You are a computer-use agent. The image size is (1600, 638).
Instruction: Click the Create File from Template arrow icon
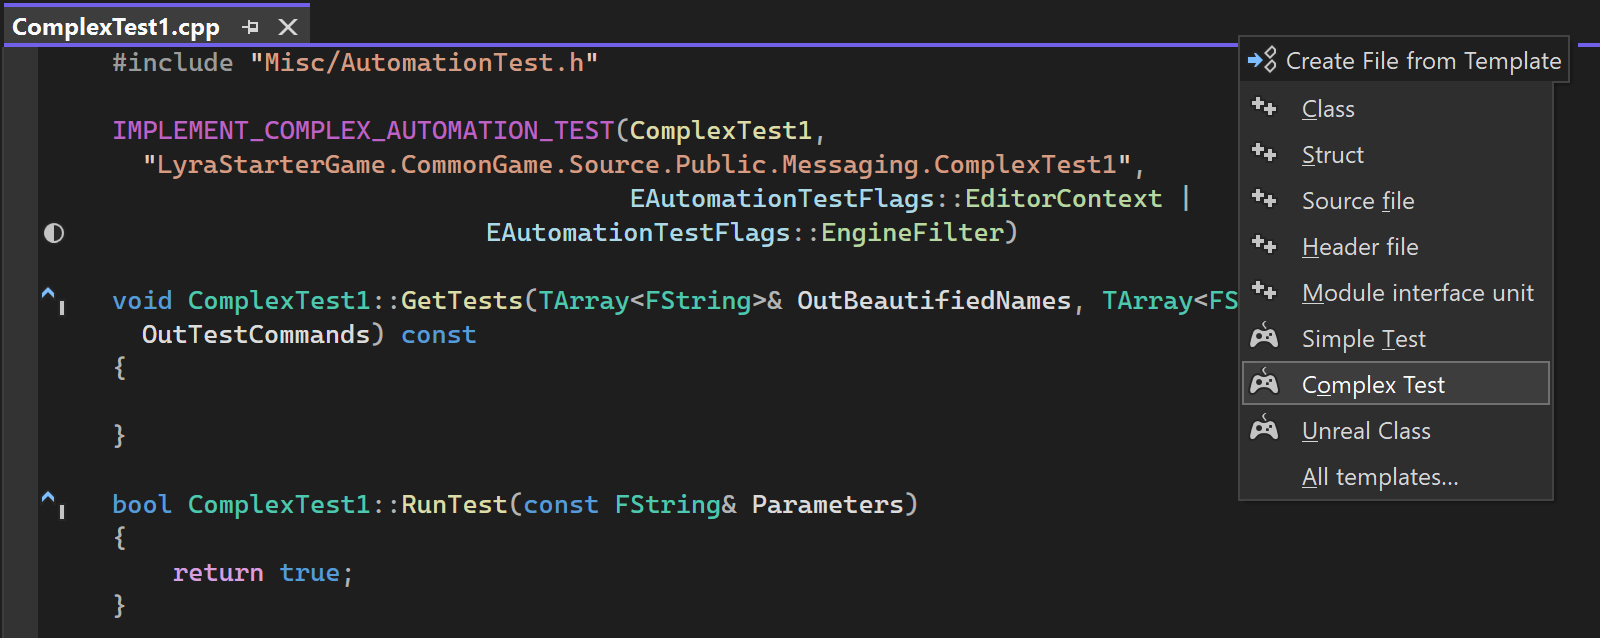(1262, 60)
